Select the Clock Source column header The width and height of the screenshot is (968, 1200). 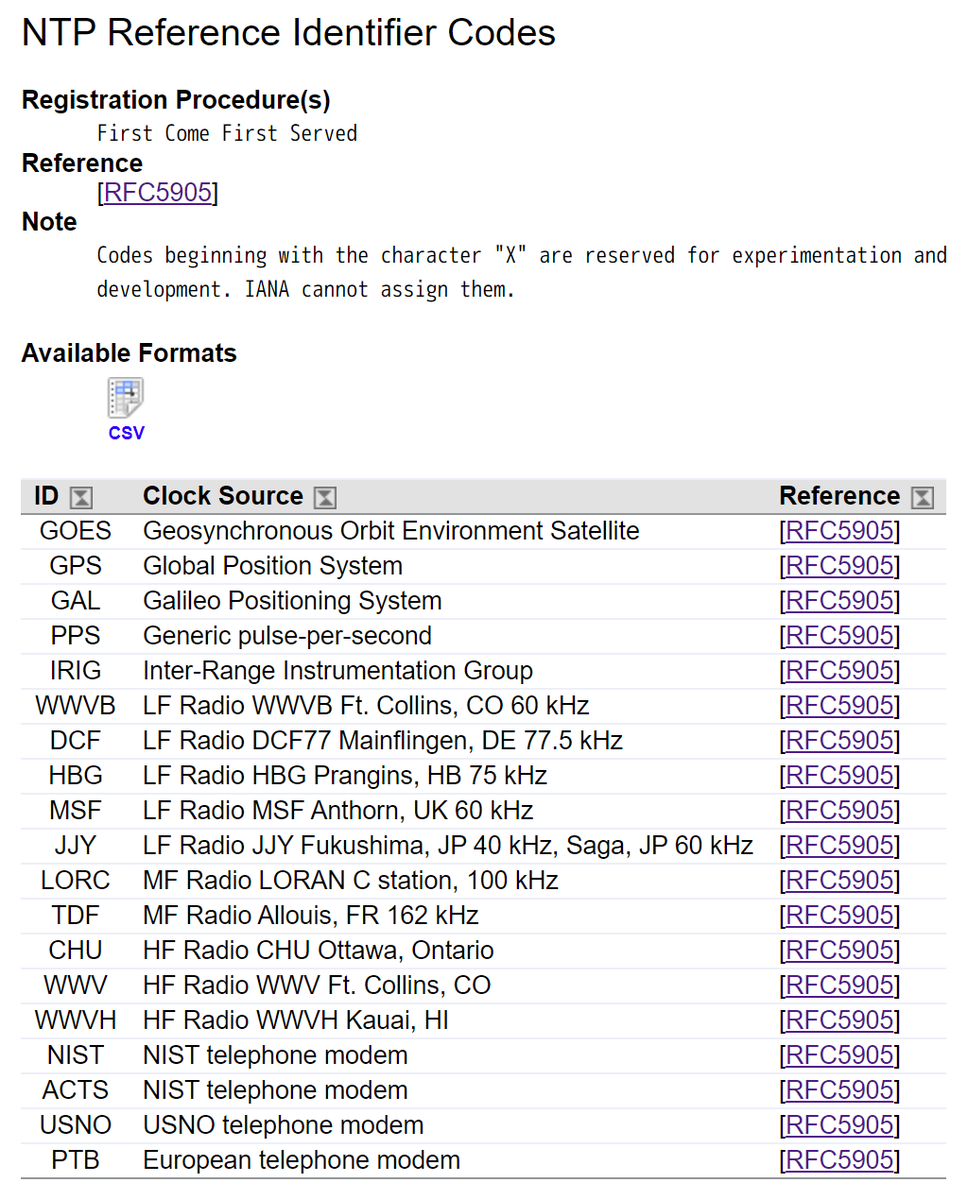point(222,496)
